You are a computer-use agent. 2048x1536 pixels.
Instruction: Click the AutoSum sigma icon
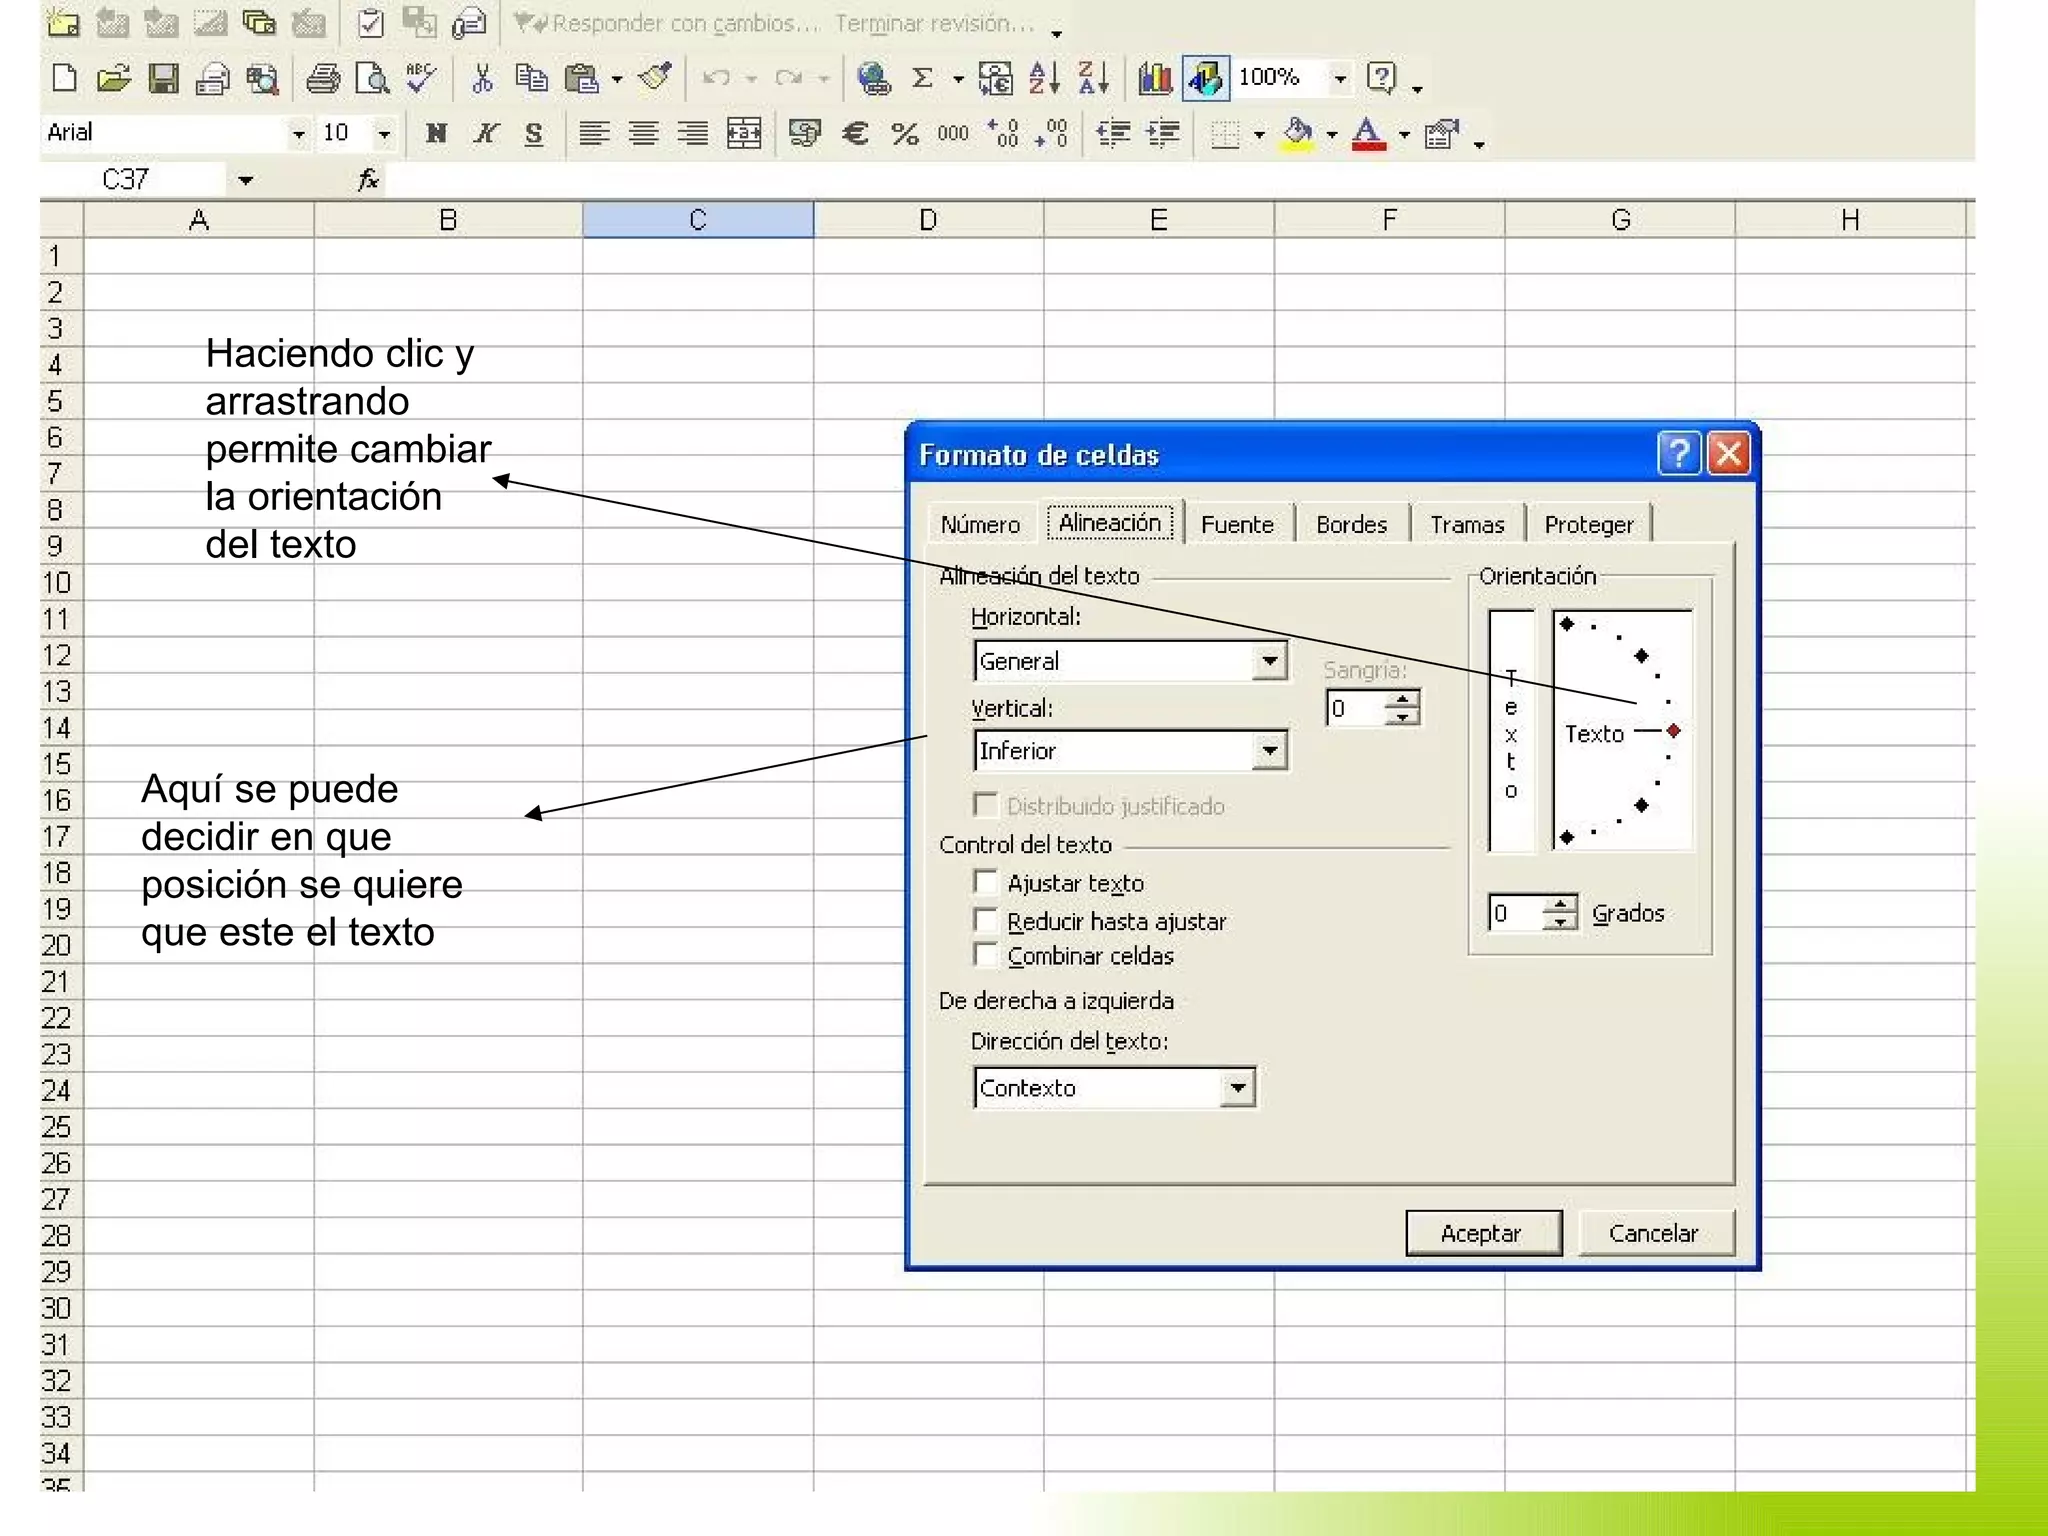pos(922,78)
